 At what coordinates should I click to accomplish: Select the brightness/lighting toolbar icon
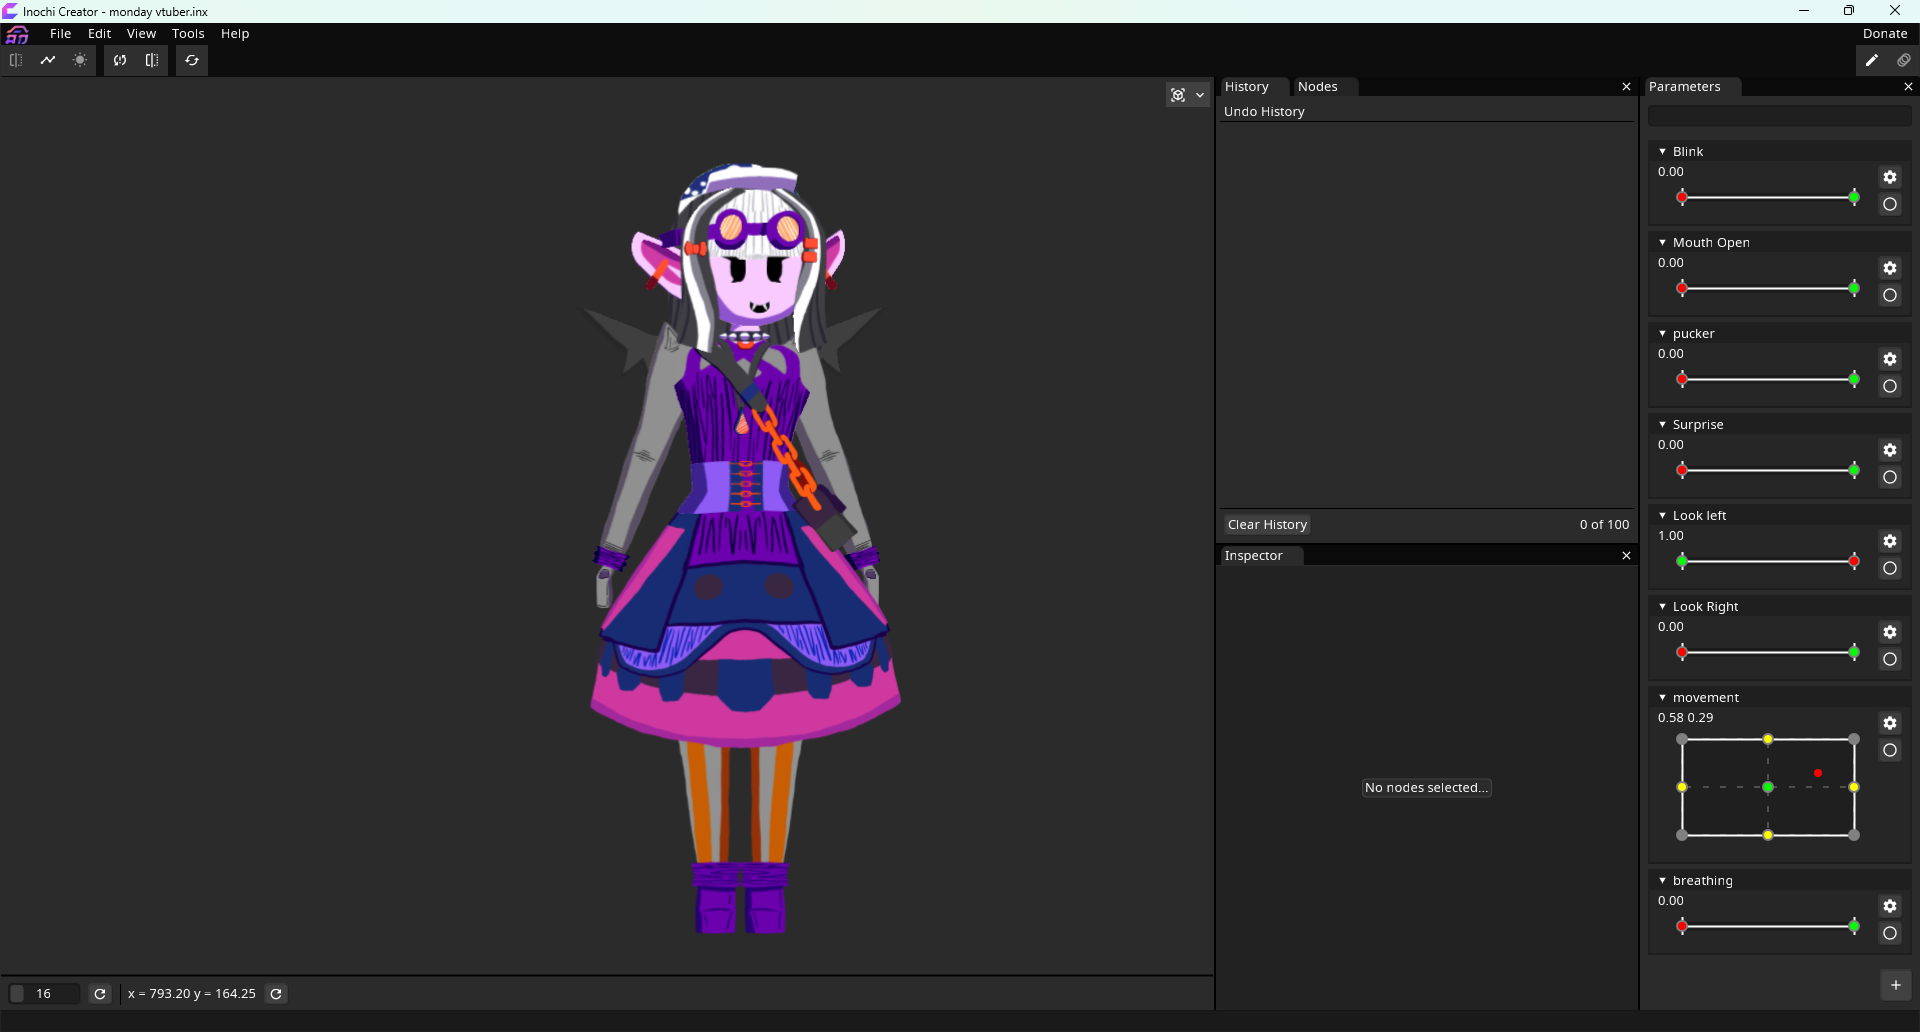click(79, 60)
